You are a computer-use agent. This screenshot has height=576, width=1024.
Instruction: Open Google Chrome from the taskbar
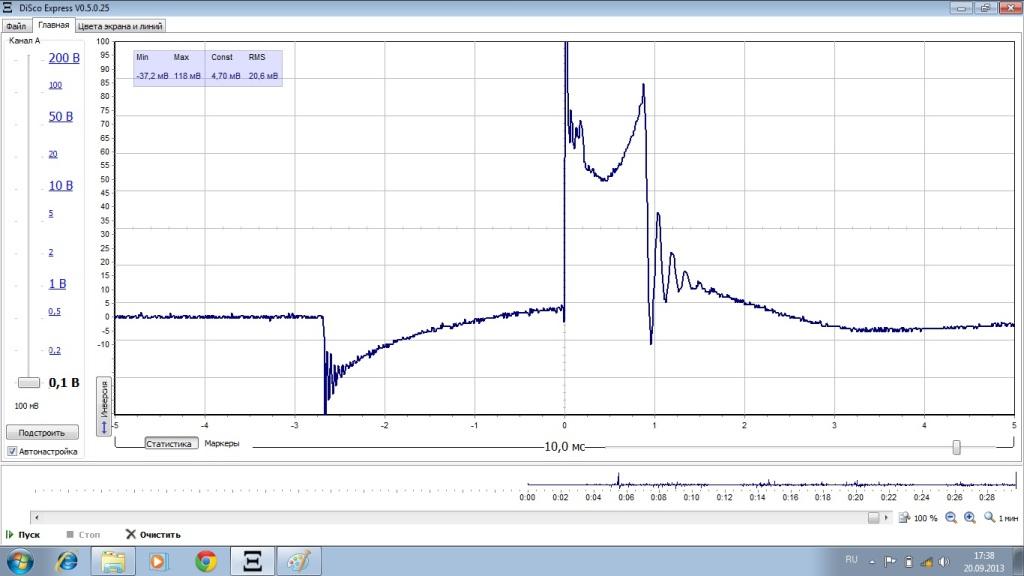point(206,561)
